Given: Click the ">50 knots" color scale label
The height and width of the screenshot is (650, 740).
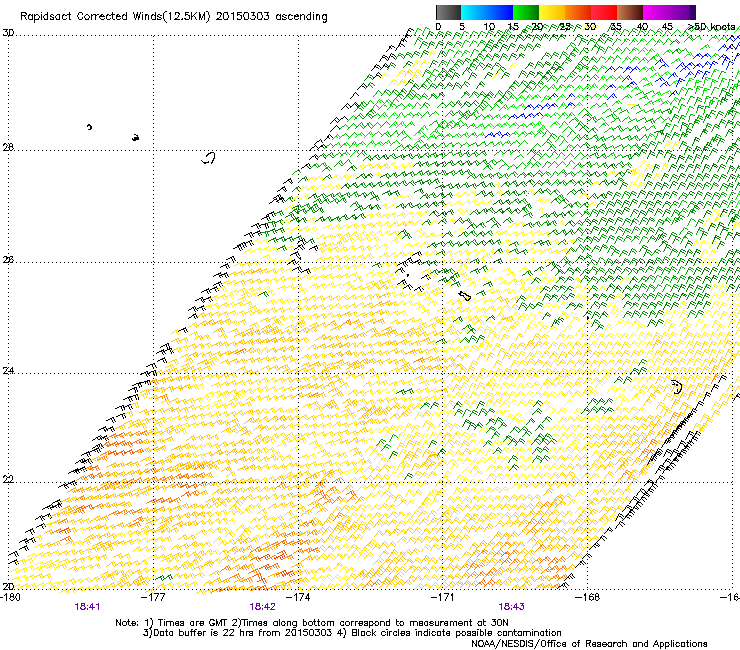Looking at the screenshot, I should (711, 27).
